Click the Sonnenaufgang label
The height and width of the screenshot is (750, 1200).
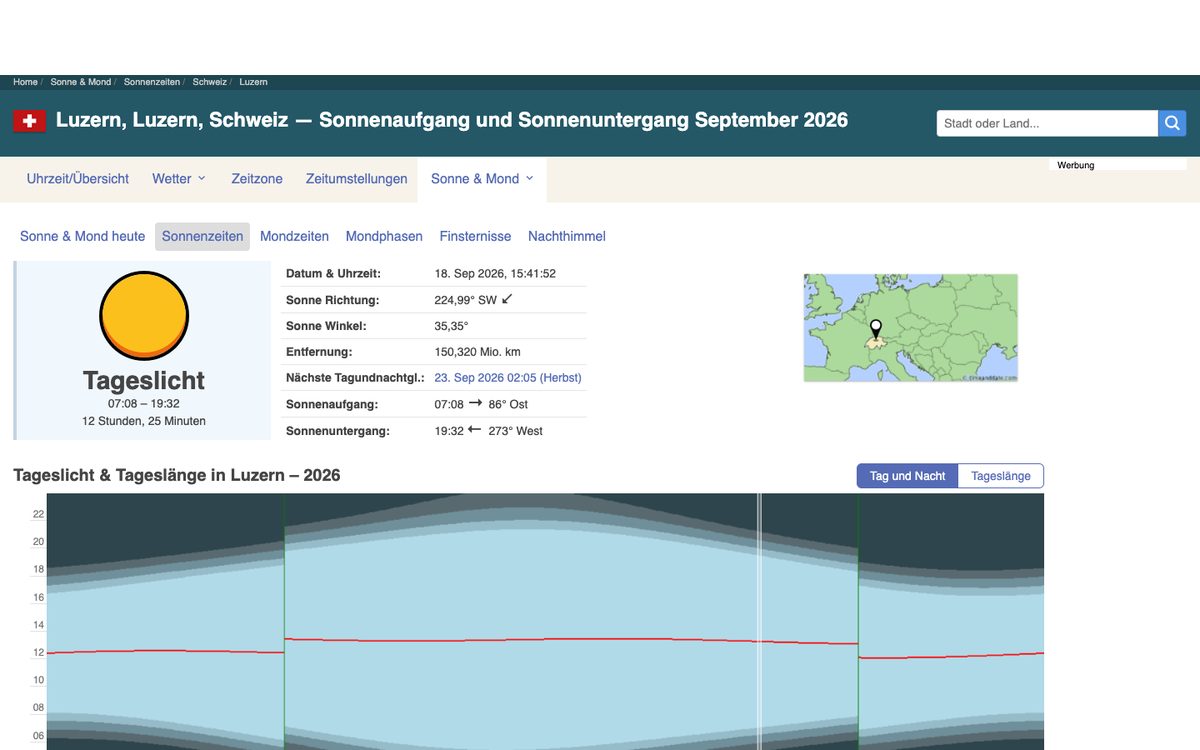pos(332,404)
